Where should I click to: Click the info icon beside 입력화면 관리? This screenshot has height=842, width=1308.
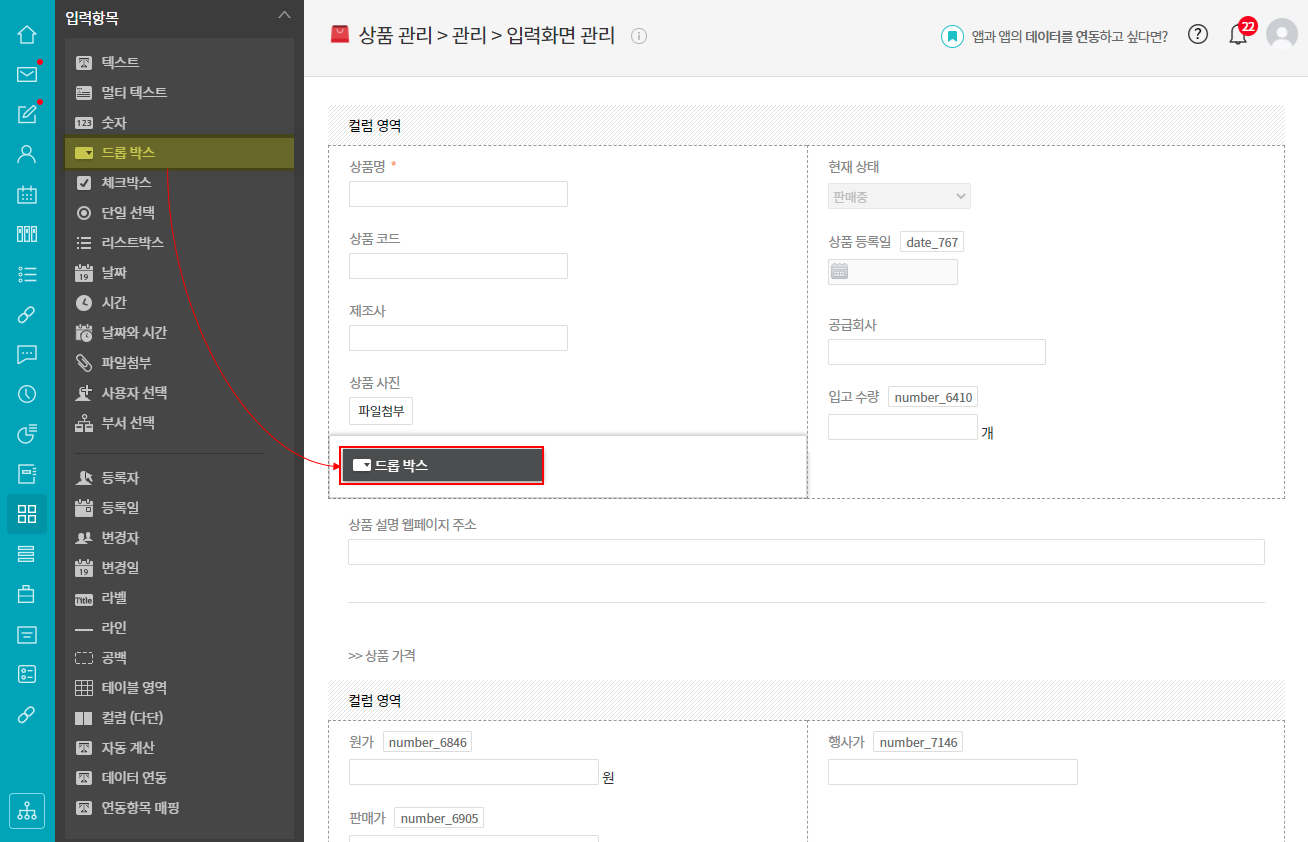(640, 36)
